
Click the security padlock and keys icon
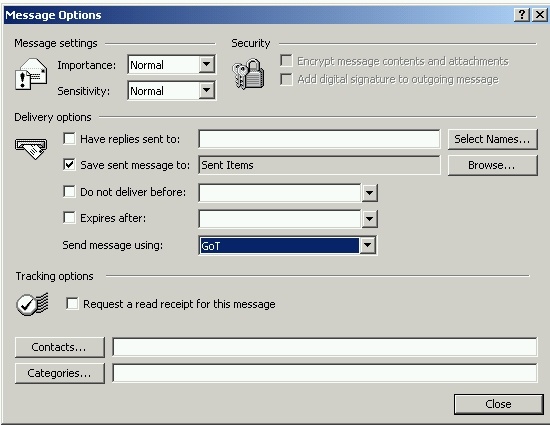pos(248,74)
